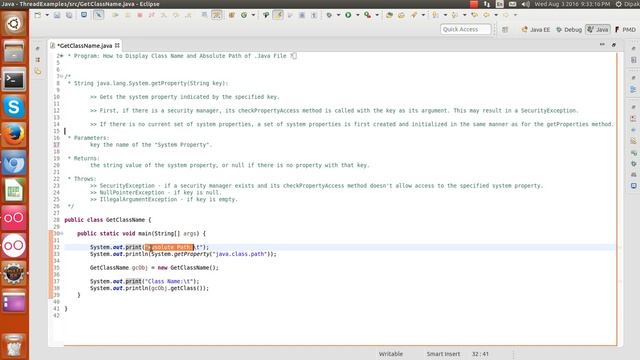Switch to the PMD perspective
The height and width of the screenshot is (360, 640).
pos(625,29)
